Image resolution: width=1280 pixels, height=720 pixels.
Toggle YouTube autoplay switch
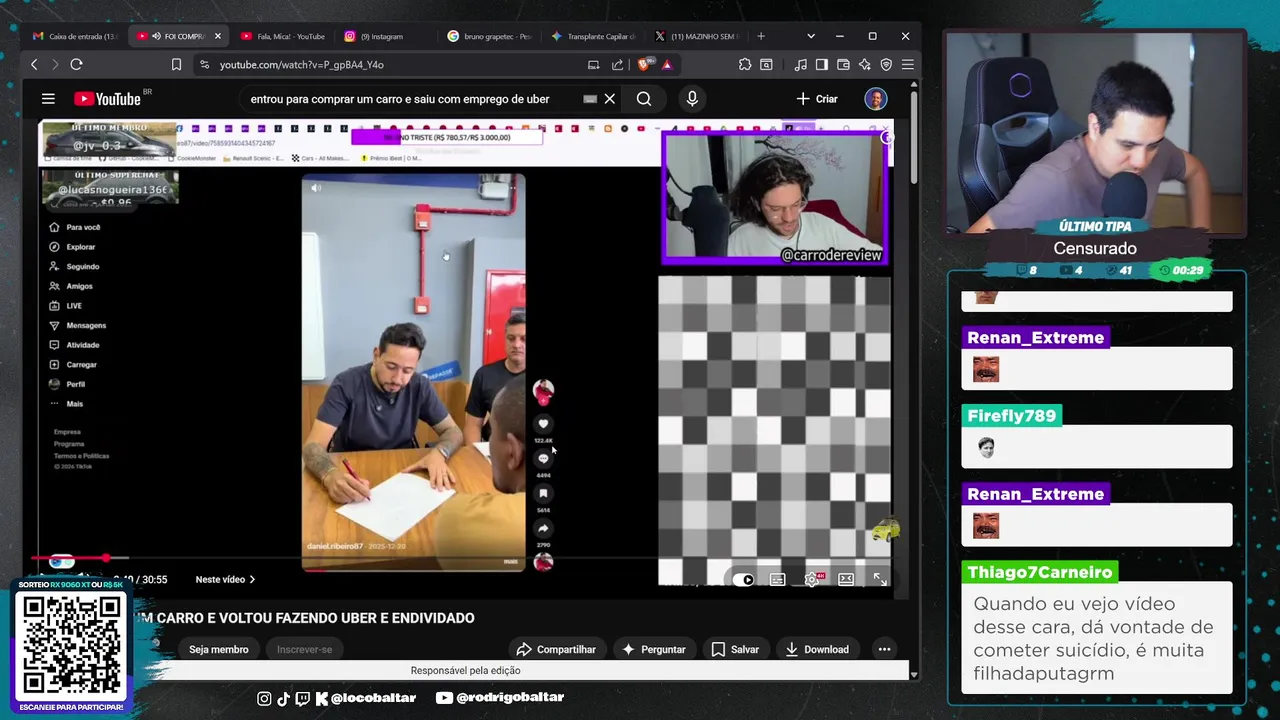point(744,579)
